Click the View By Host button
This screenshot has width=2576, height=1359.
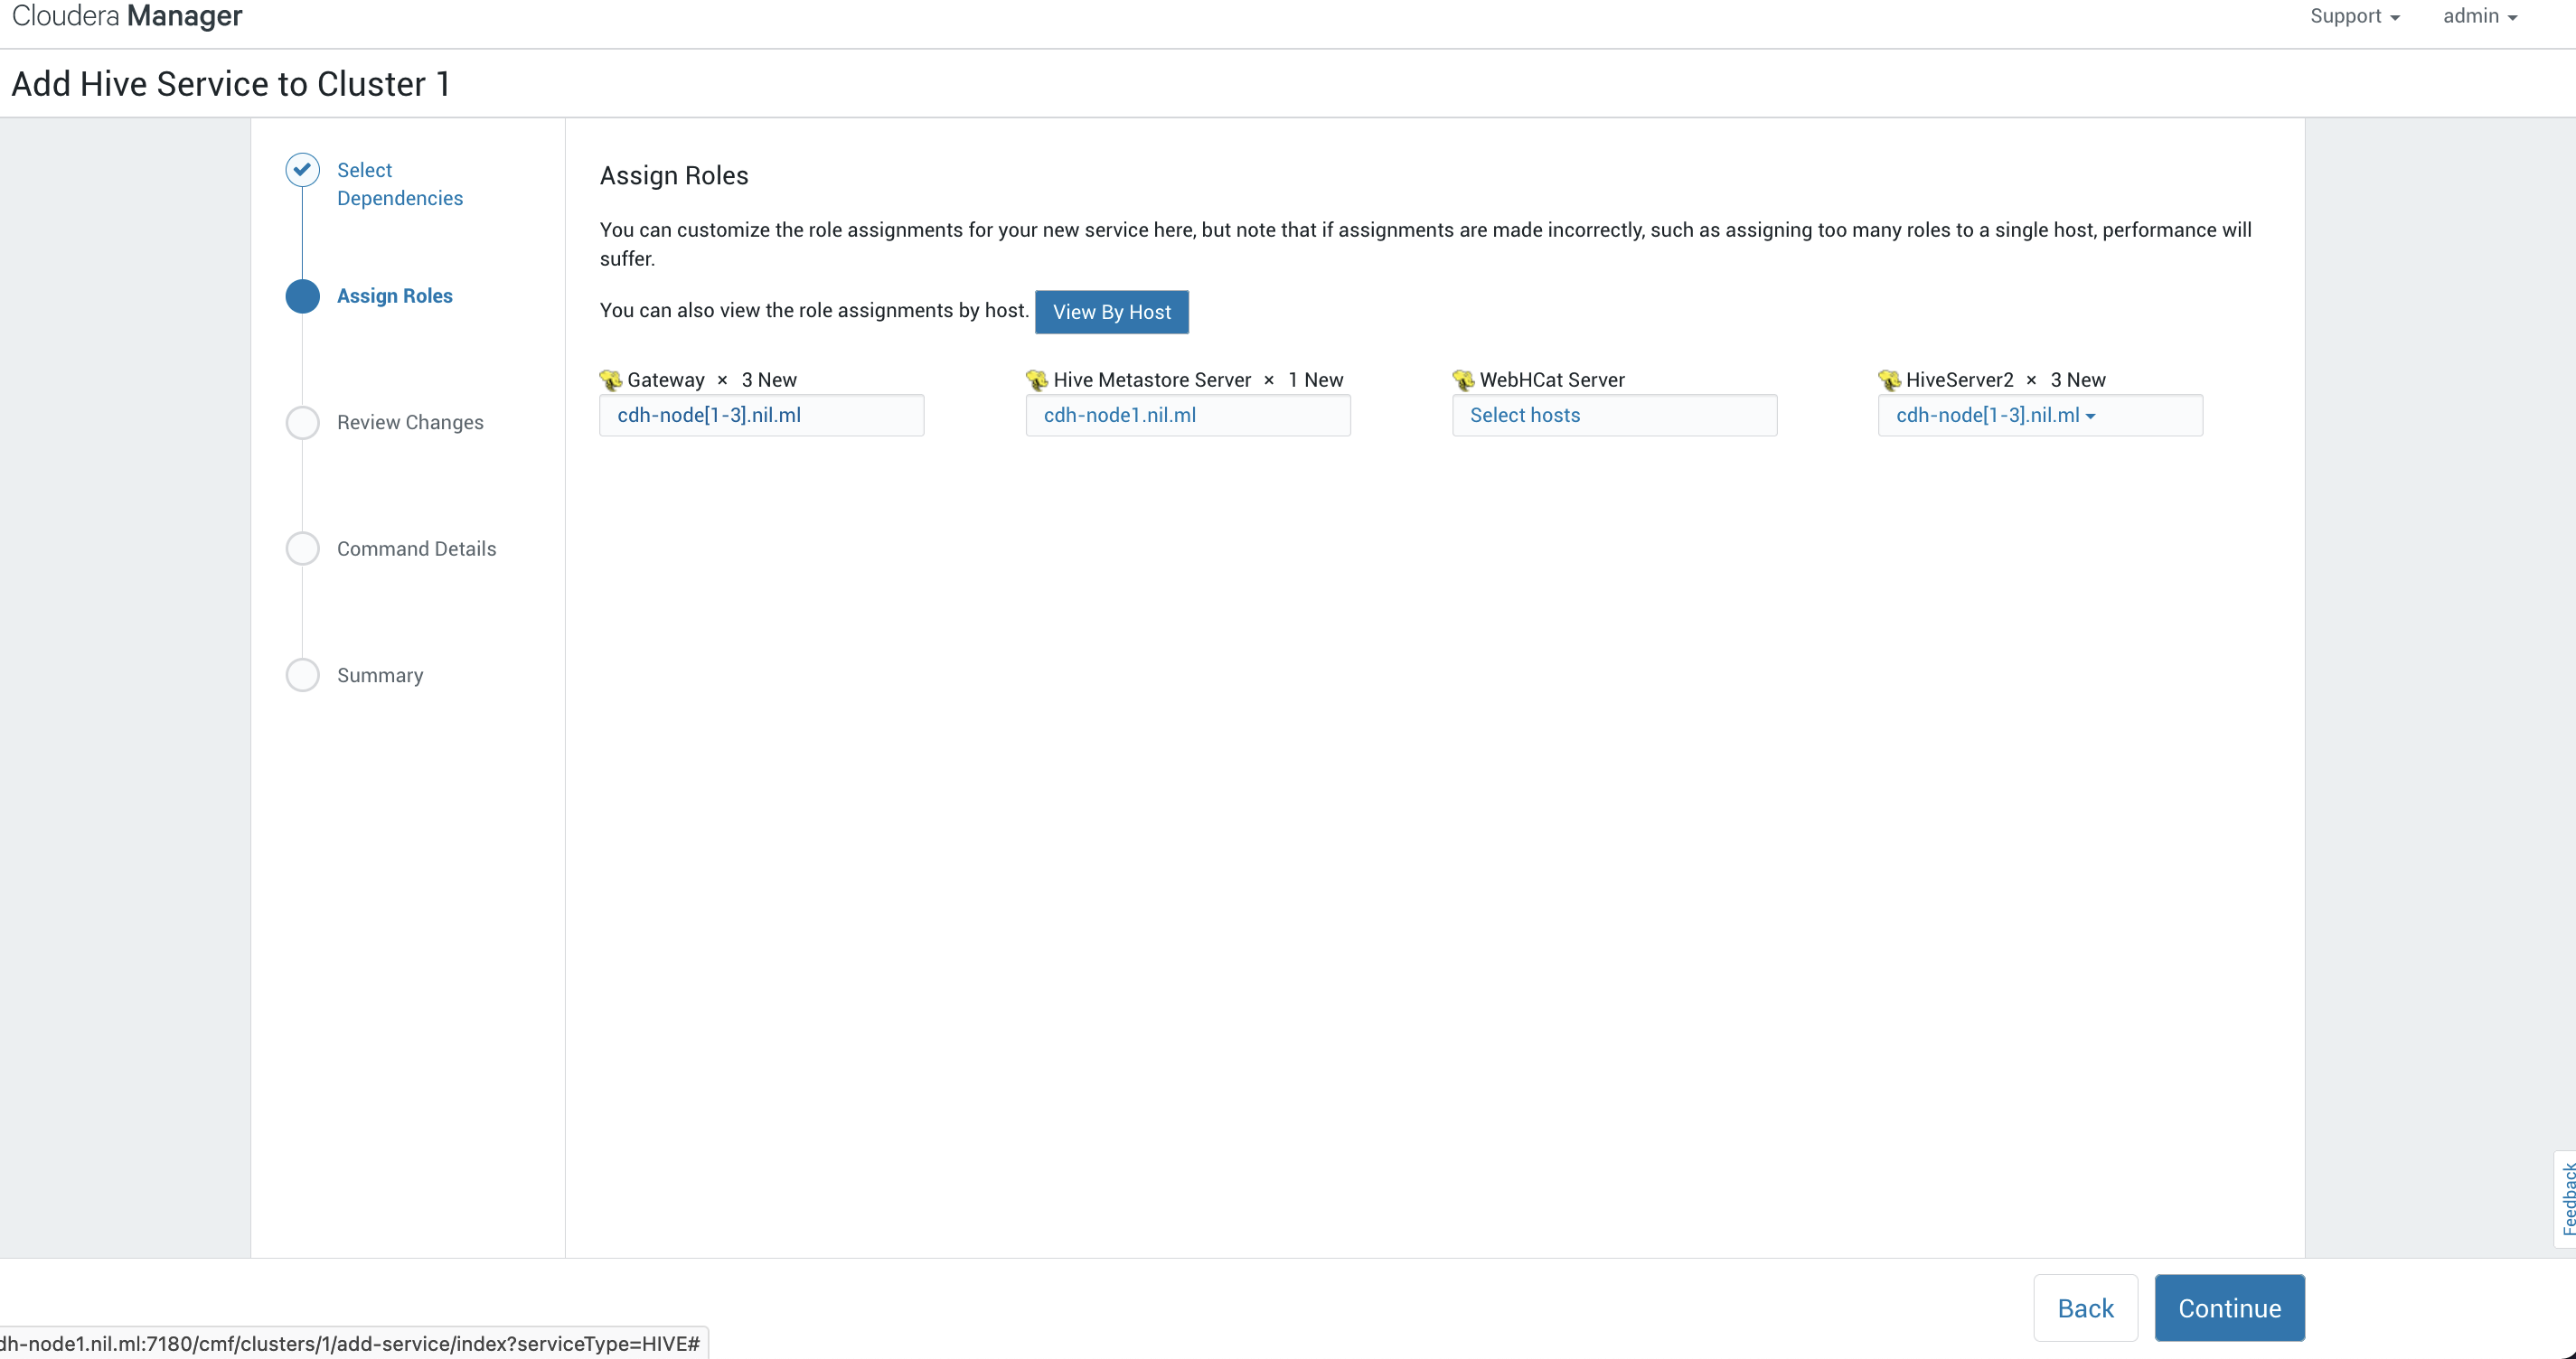(1111, 312)
